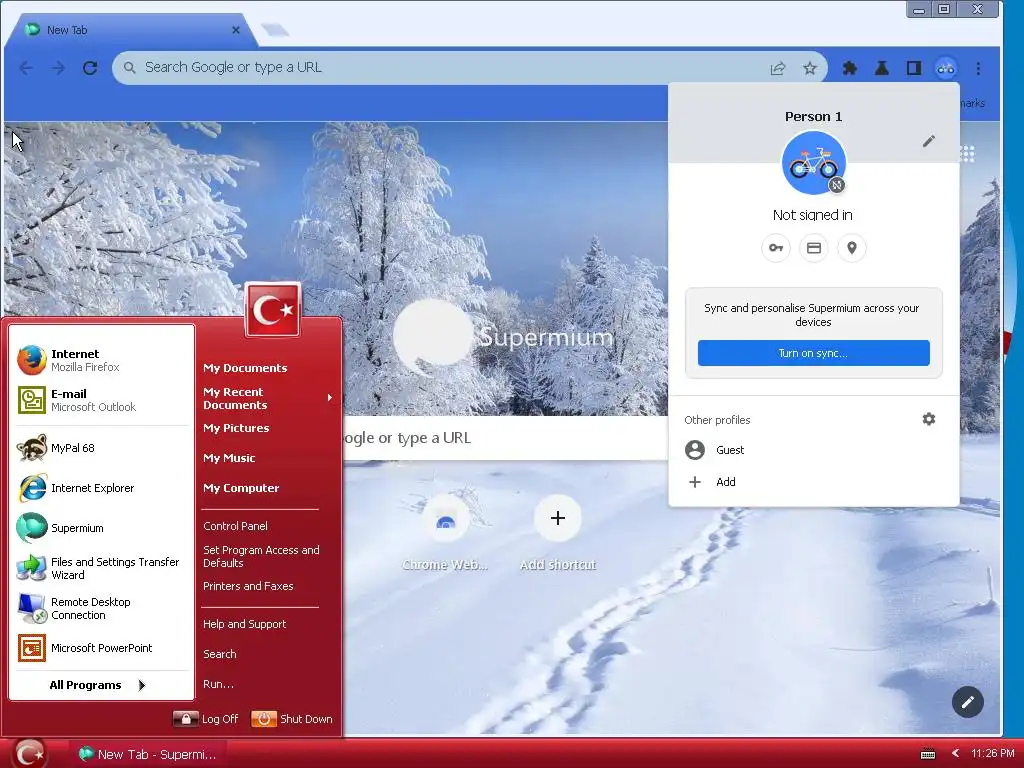Click the Start button on the taskbar

coord(31,754)
